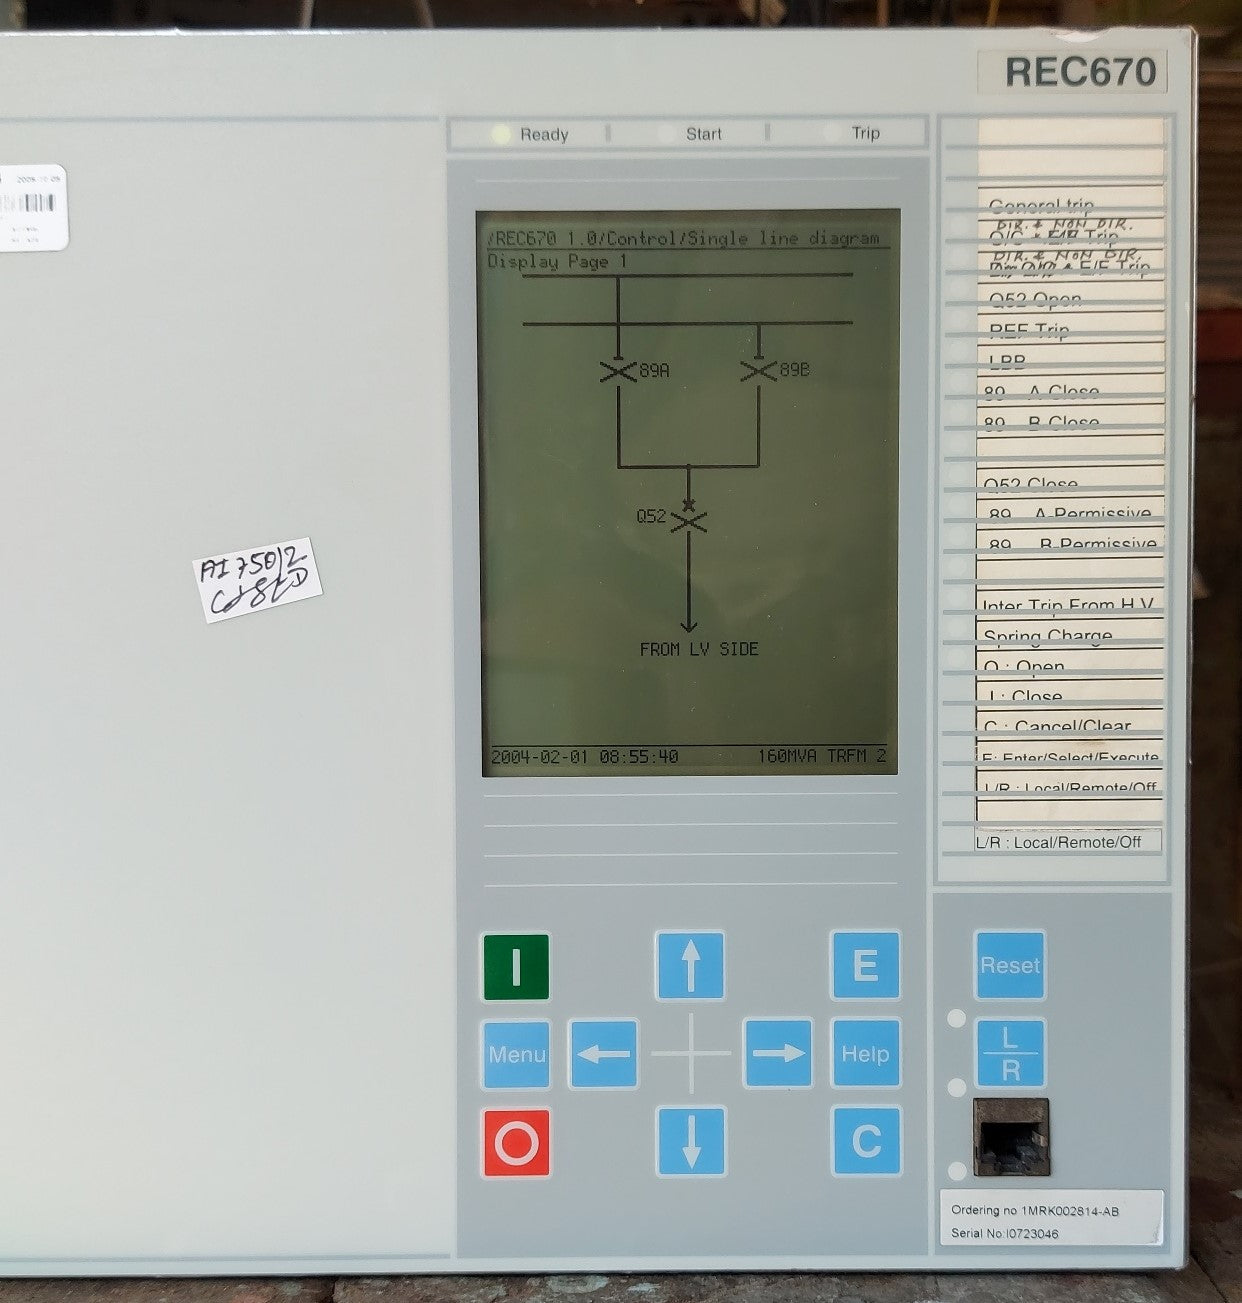Click the '89 A Permissive' LED label

tap(1070, 514)
